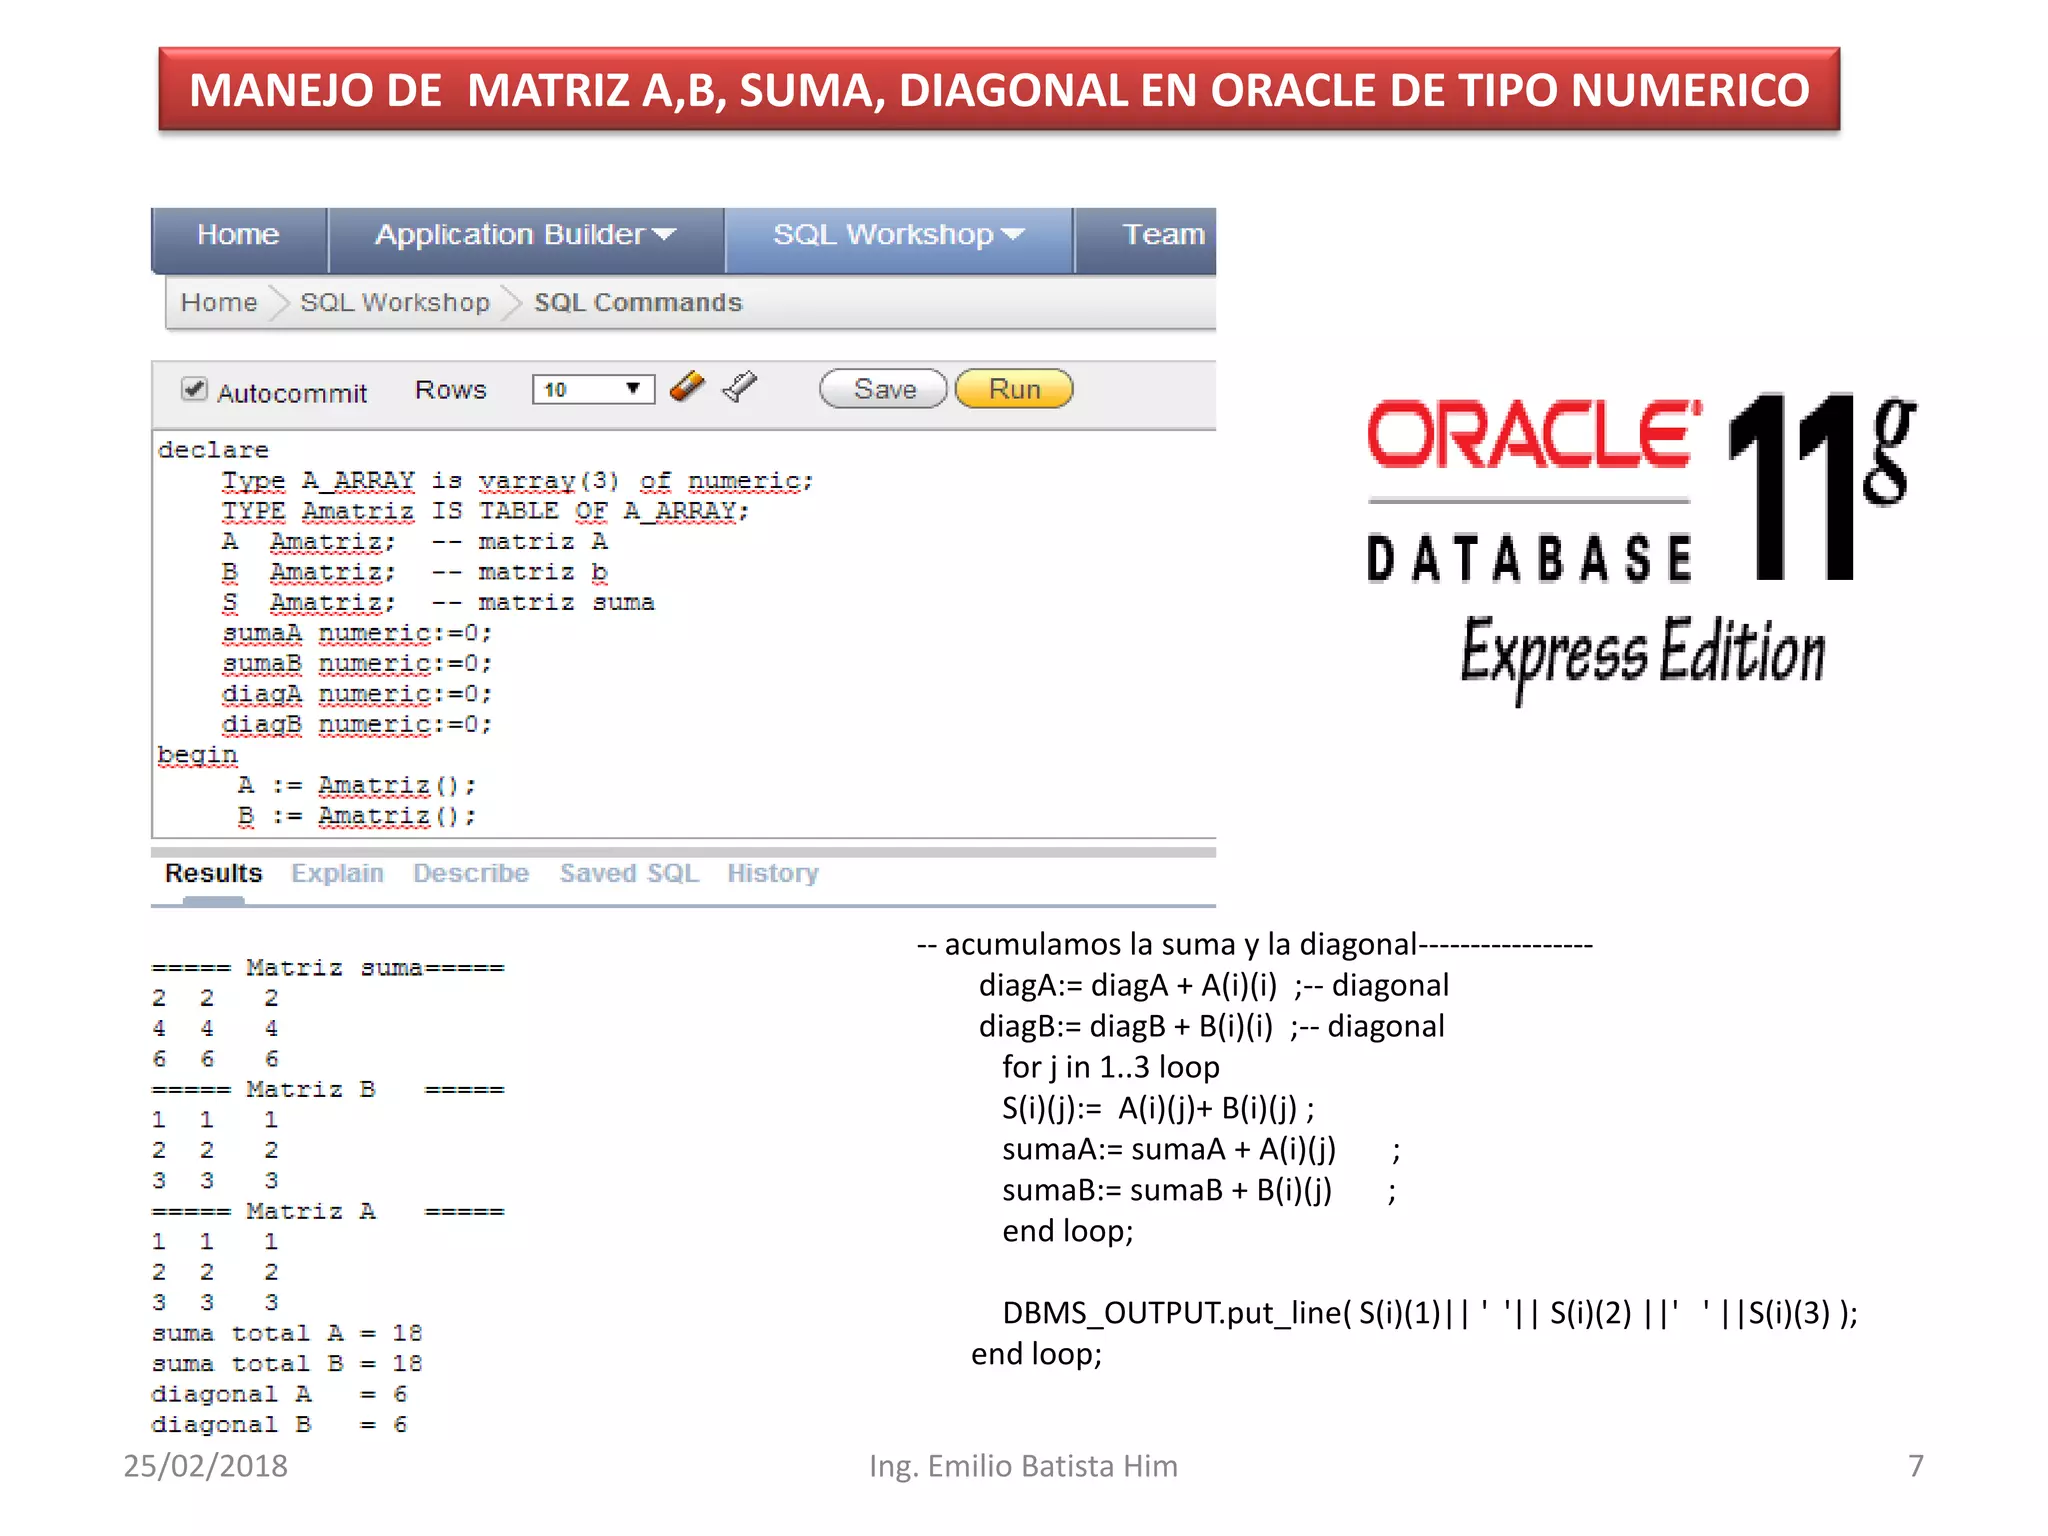Switch to the Describe tab
The image size is (2048, 1536).
point(471,873)
